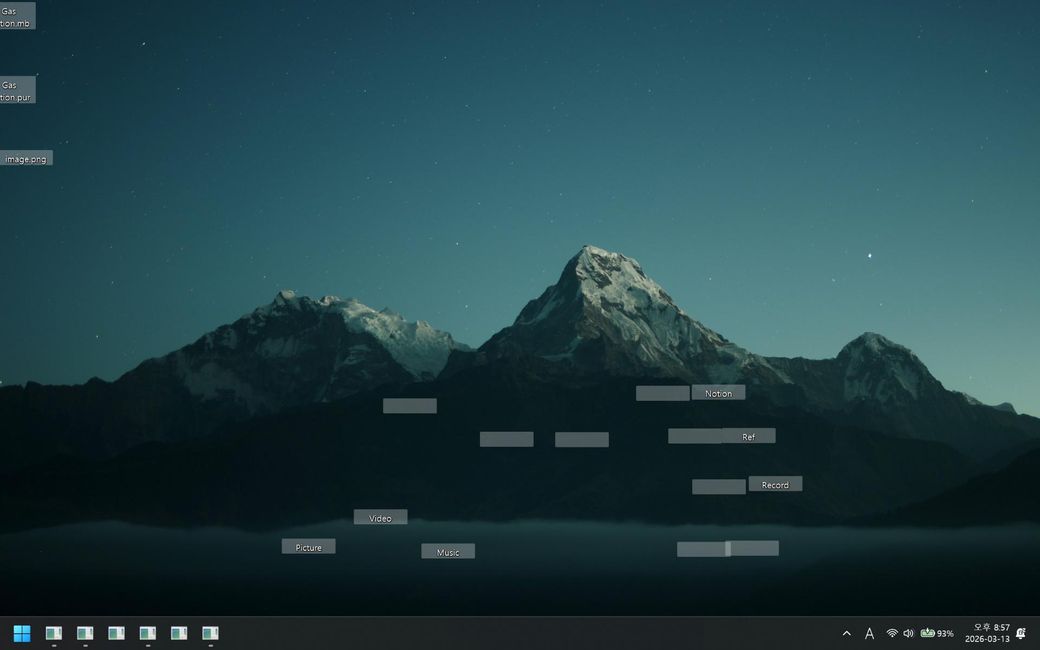Click the first taskbar app beside Start

[x=54, y=633]
